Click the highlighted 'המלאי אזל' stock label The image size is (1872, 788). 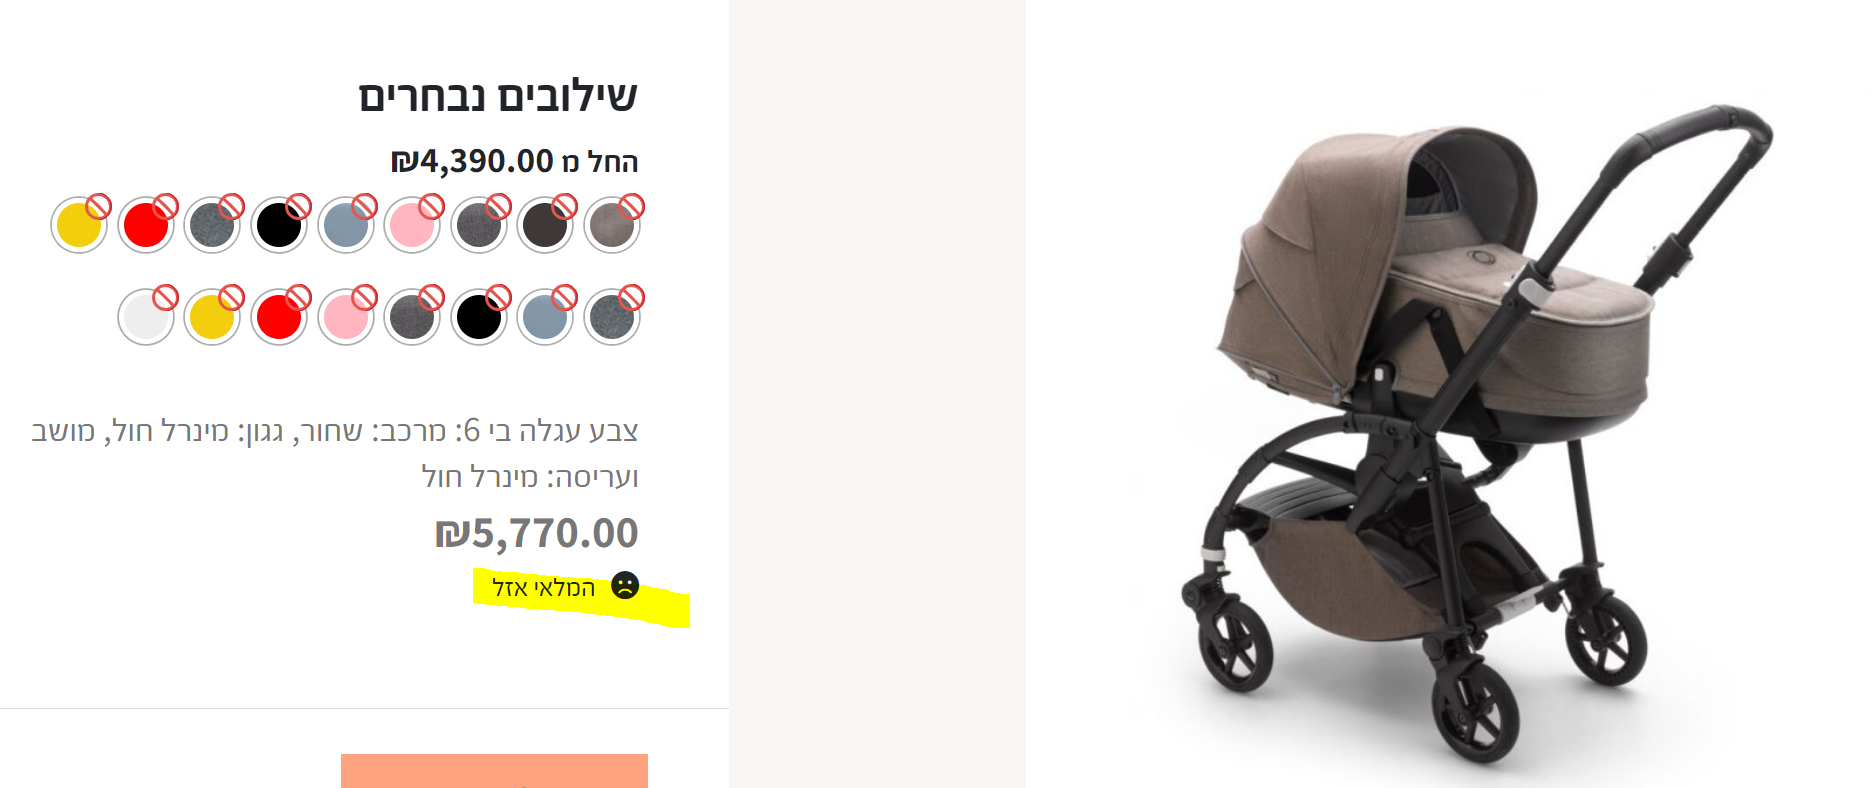point(544,588)
